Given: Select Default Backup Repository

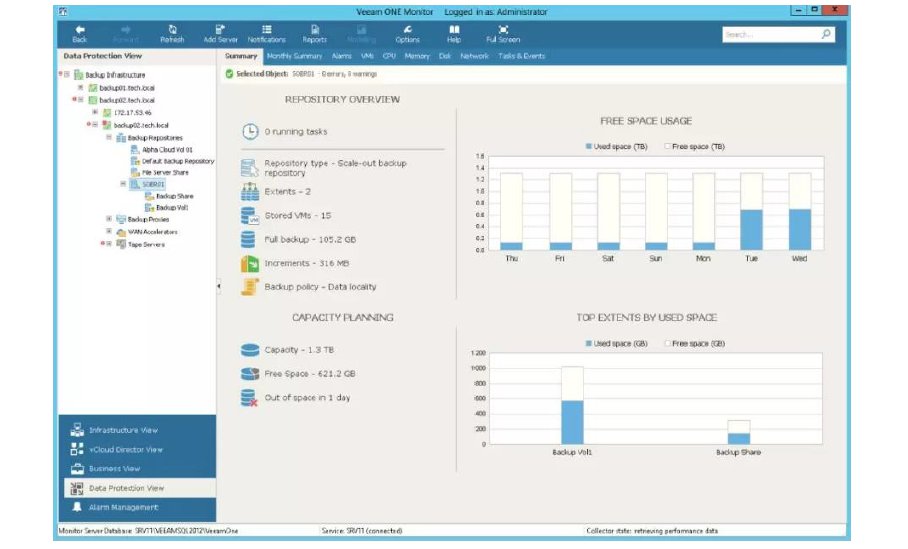Looking at the screenshot, I should [178, 161].
